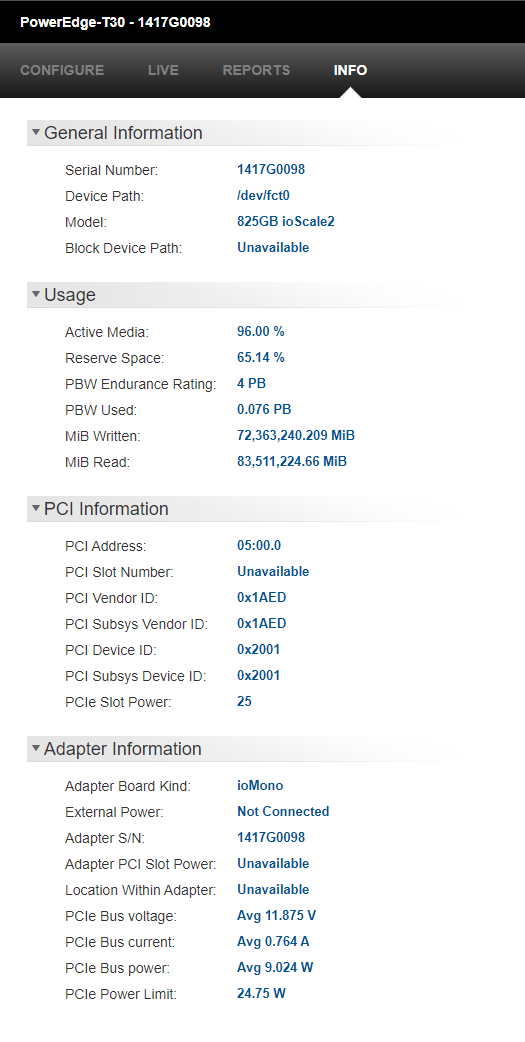Click the PCIe Power Limit value

pos(261,993)
